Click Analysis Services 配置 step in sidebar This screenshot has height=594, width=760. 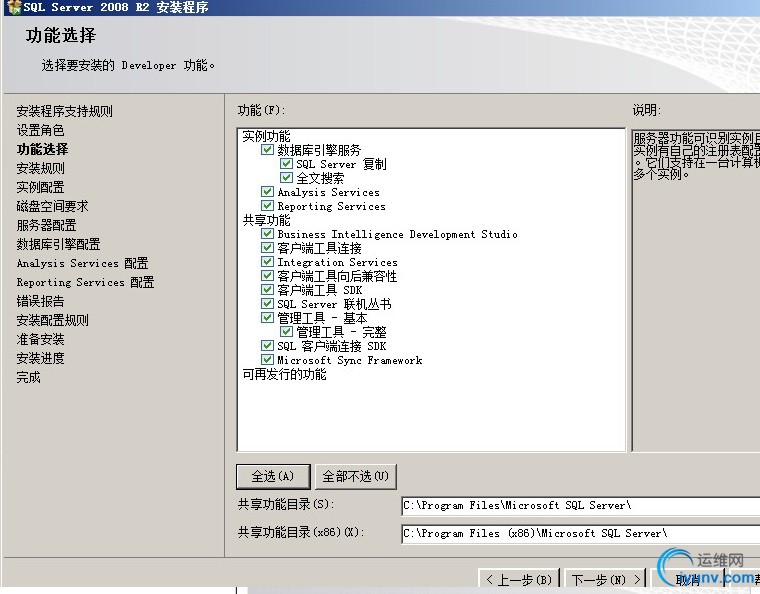82,263
